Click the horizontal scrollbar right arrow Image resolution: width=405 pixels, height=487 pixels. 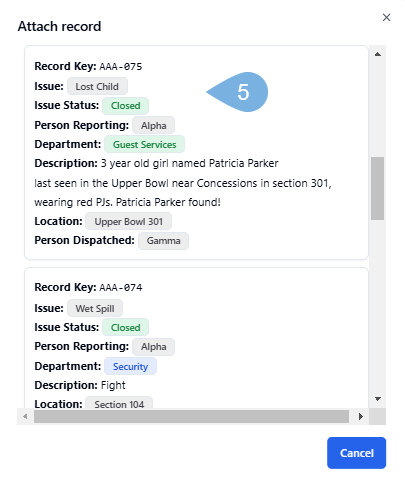pyautogui.click(x=361, y=416)
